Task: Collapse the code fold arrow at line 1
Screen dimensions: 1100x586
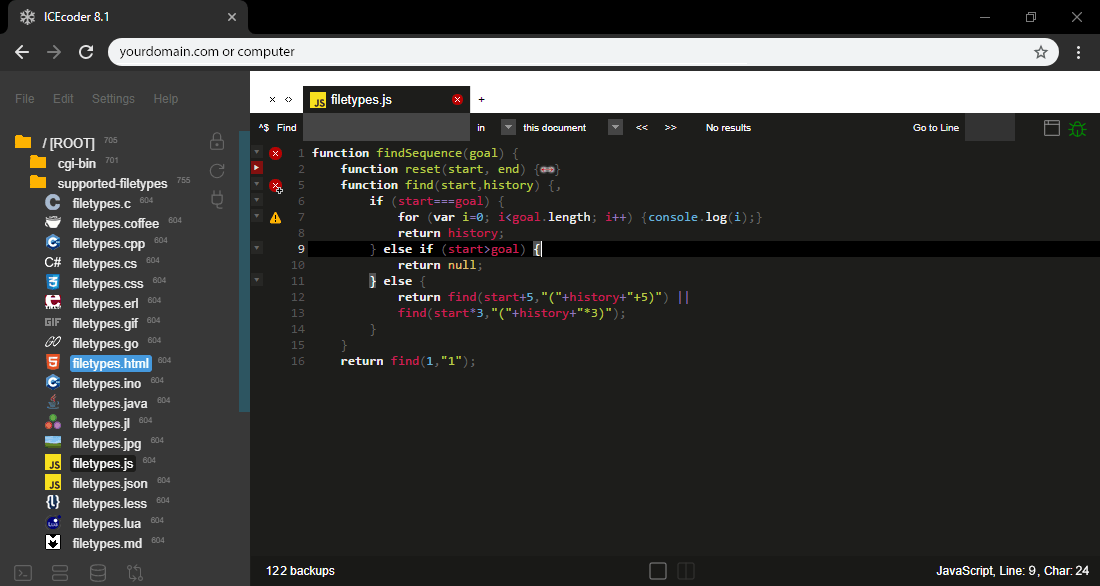Action: (256, 152)
